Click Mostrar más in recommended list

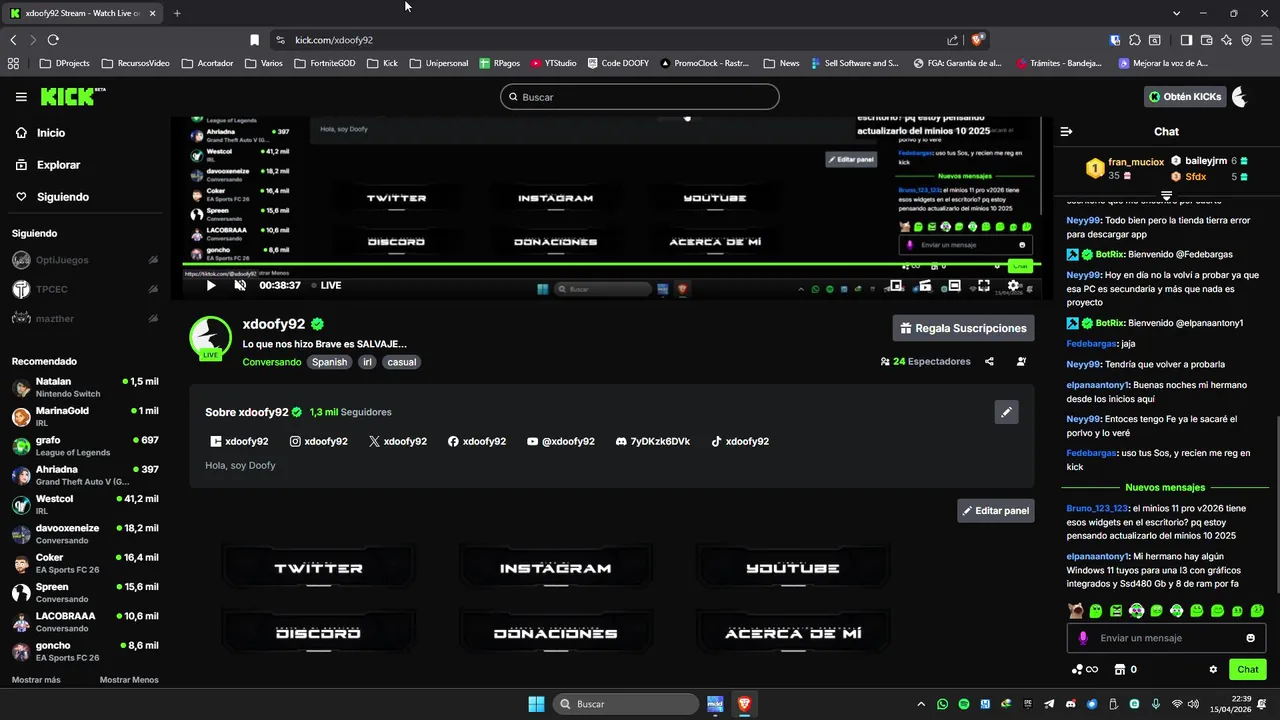click(x=36, y=680)
